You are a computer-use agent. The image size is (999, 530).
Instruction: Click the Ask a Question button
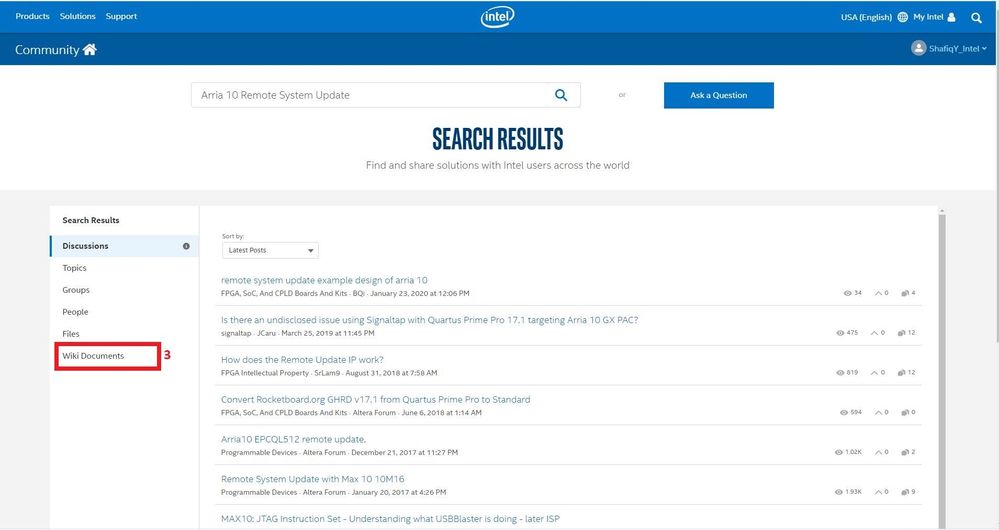tap(719, 96)
